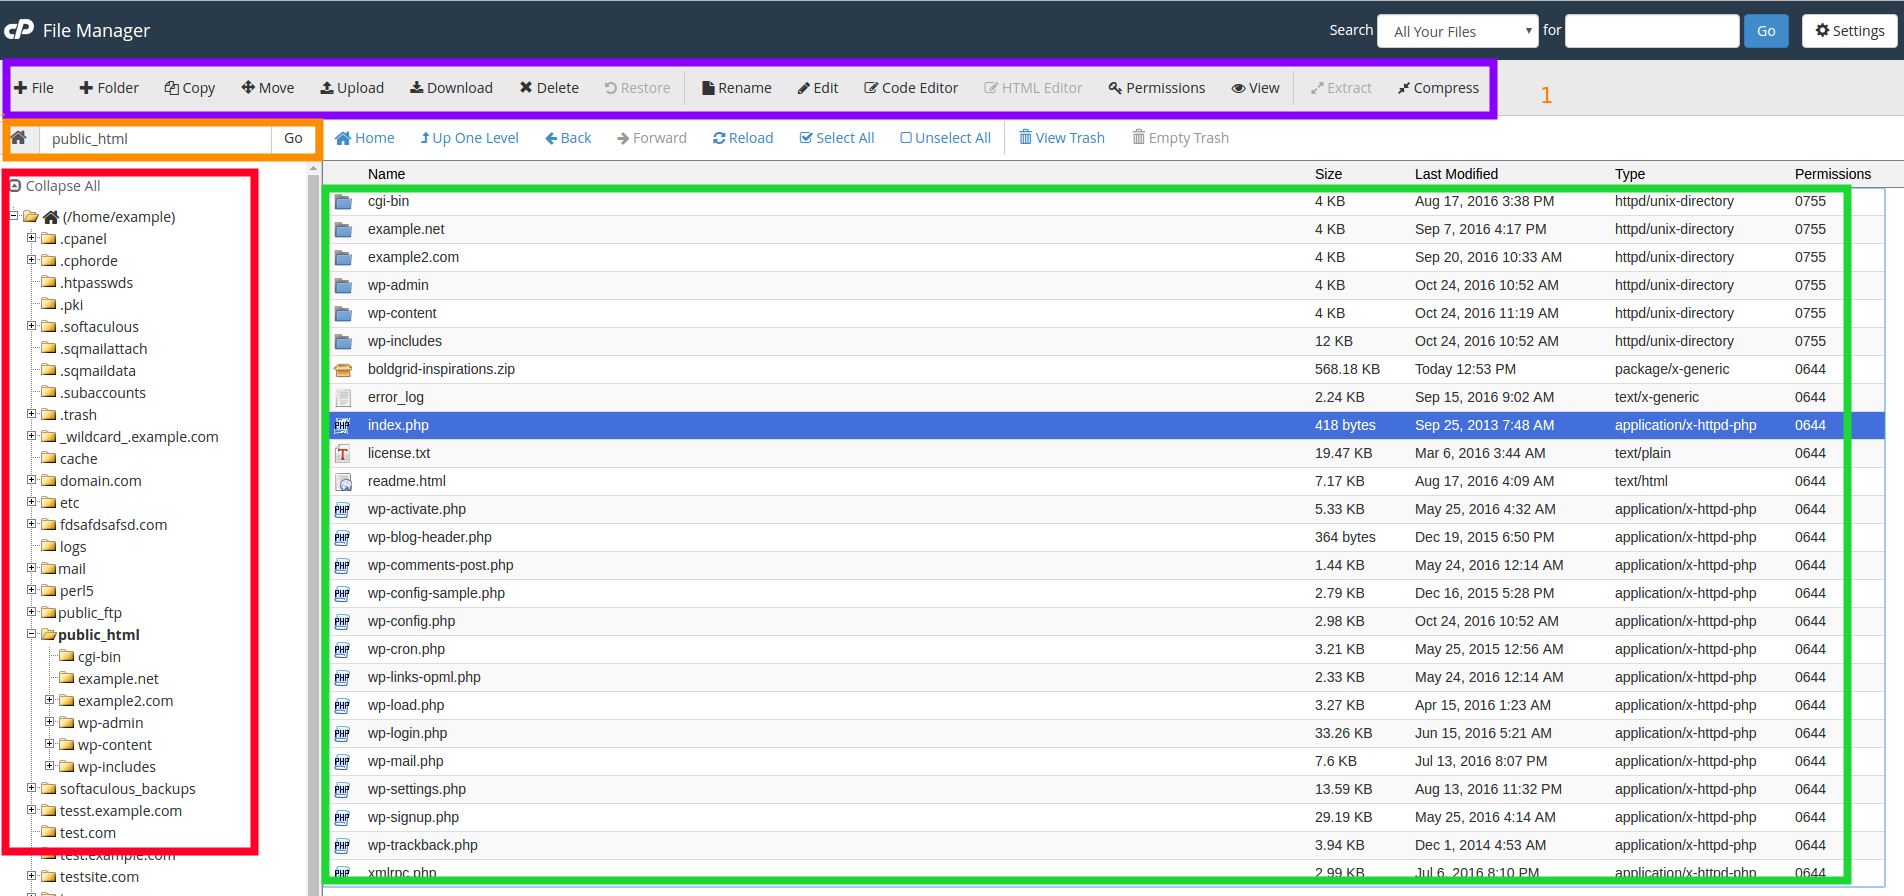This screenshot has width=1904, height=896.
Task: Expand the softaculous_backups tree folder
Action: (x=31, y=788)
